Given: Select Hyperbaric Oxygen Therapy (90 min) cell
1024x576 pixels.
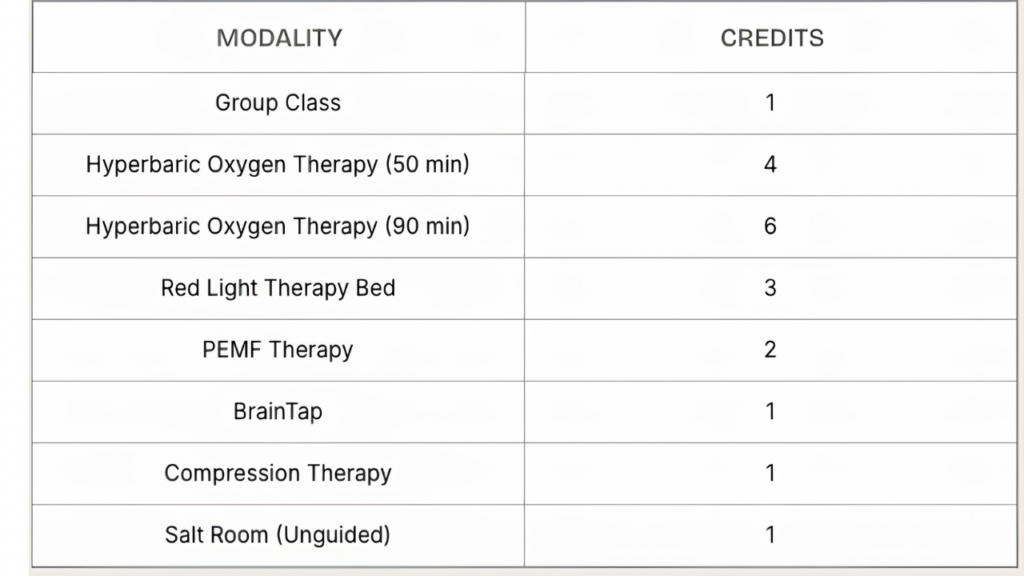Looking at the screenshot, I should 278,227.
